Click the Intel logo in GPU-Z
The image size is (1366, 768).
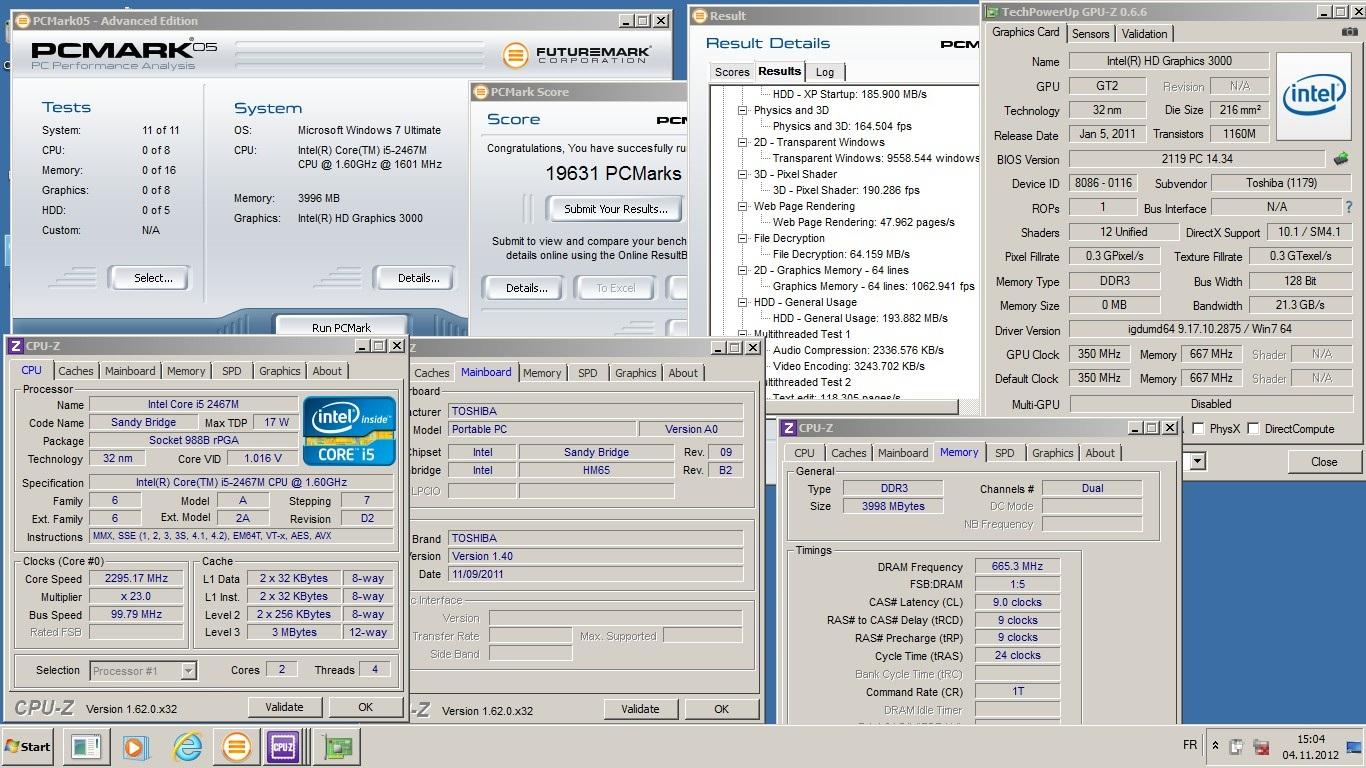[x=1314, y=96]
